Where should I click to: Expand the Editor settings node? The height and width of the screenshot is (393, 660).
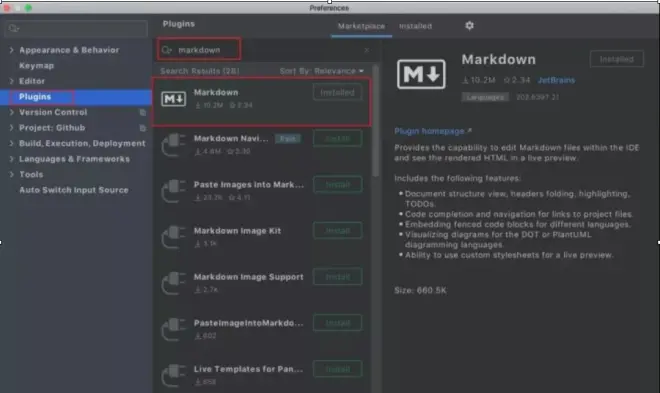click(x=11, y=81)
